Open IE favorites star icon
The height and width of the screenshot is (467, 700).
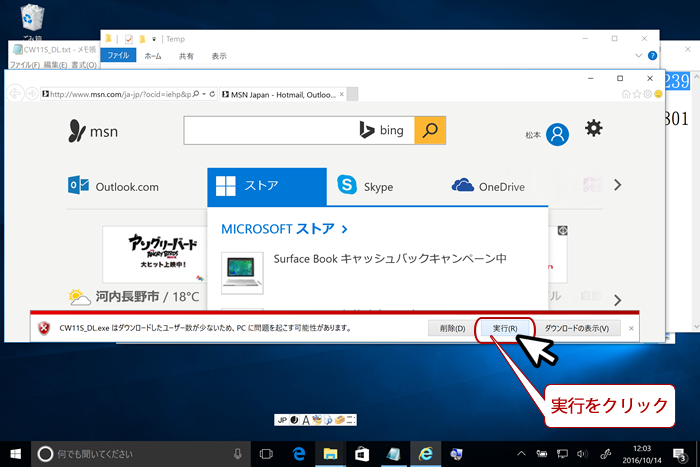637,94
